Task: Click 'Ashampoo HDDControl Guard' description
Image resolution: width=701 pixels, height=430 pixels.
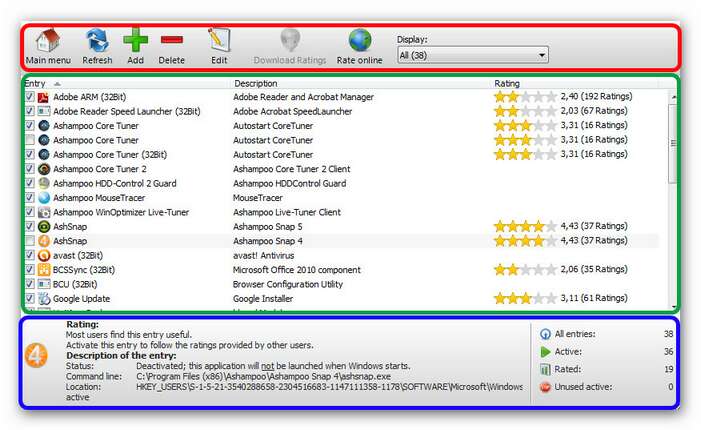Action: pyautogui.click(x=289, y=183)
